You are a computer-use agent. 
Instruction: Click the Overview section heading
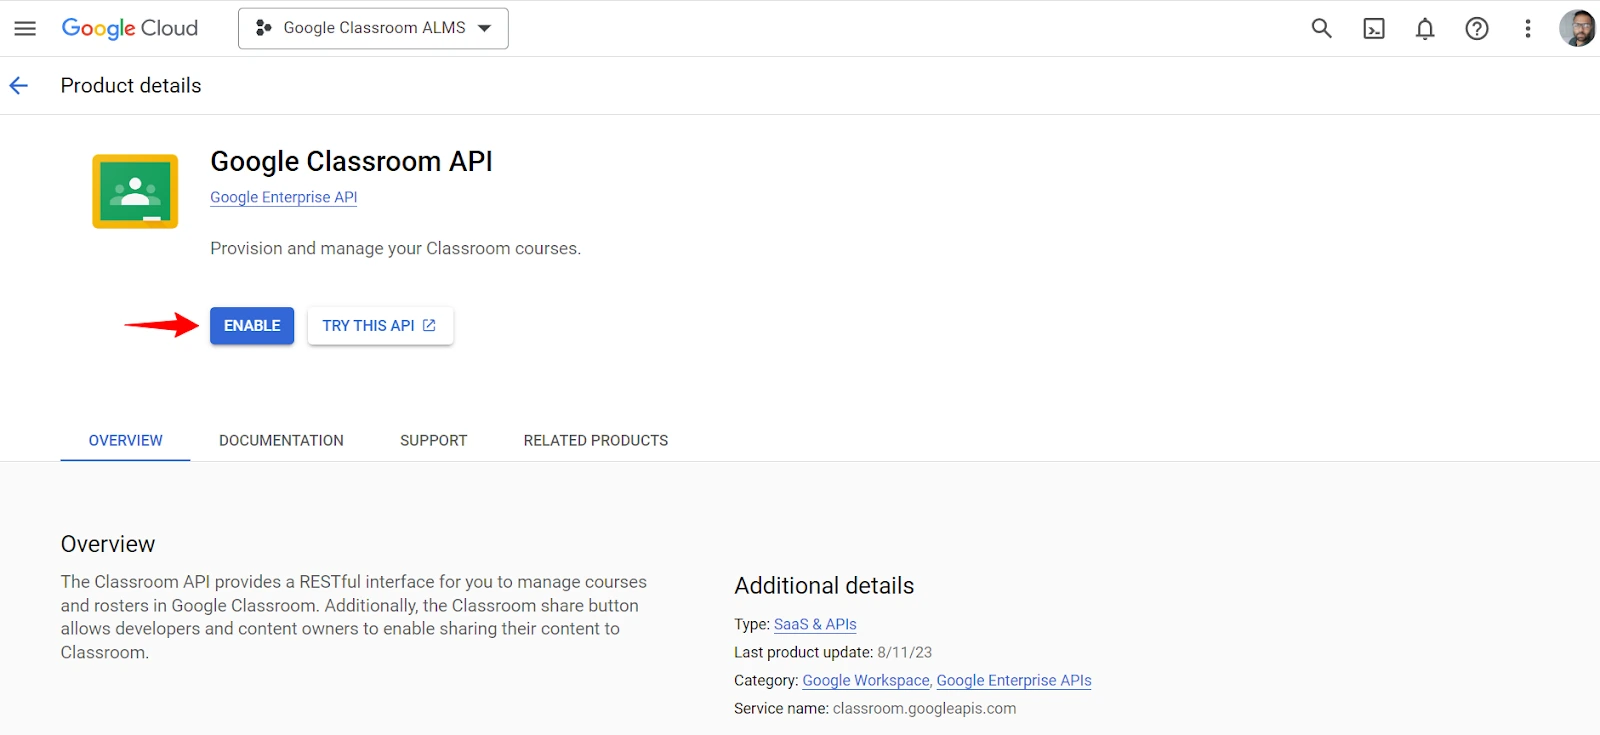pos(108,544)
